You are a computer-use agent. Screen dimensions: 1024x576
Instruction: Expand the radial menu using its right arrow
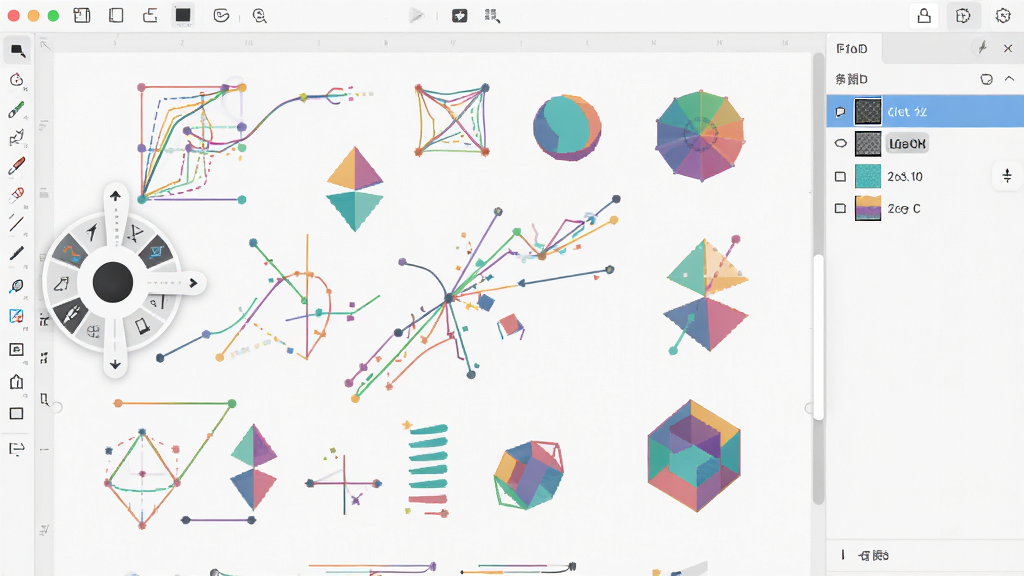tap(193, 283)
